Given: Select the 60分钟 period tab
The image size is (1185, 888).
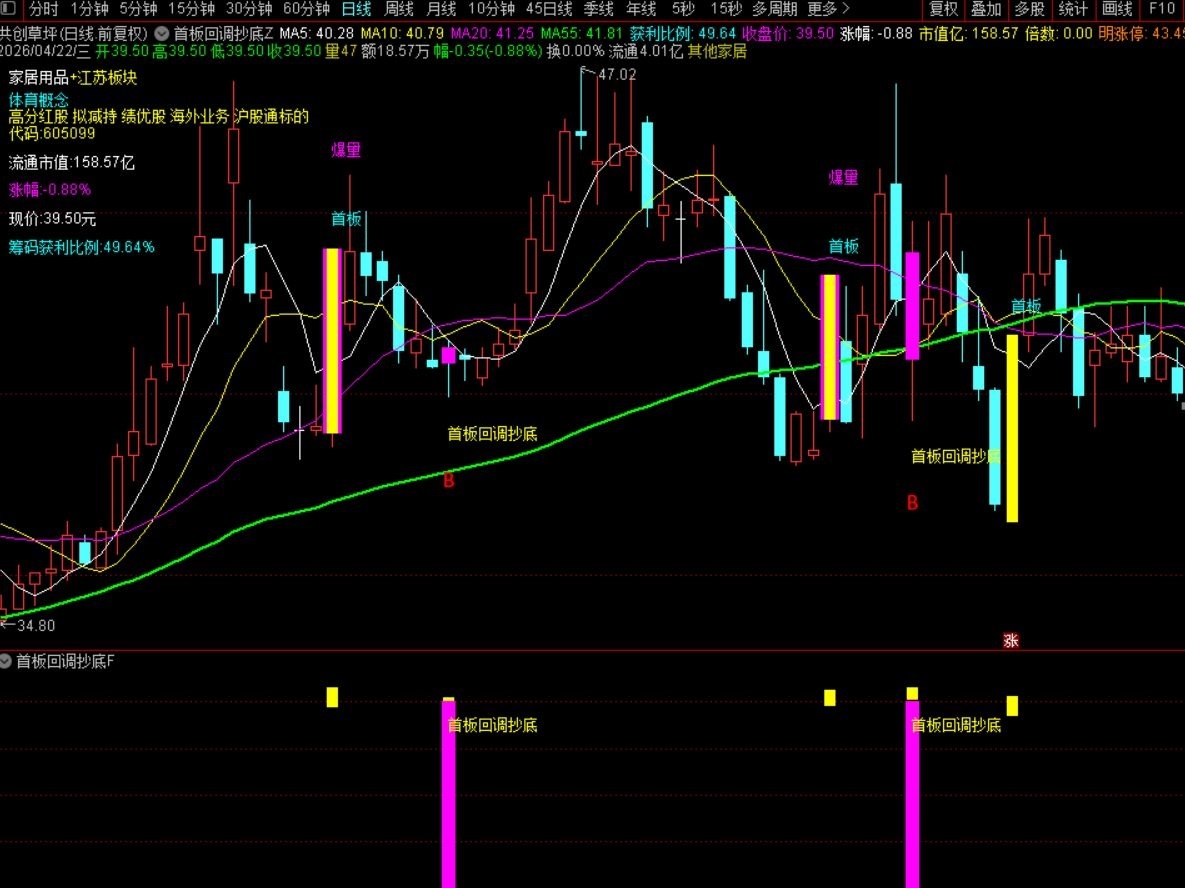Looking at the screenshot, I should point(306,9).
